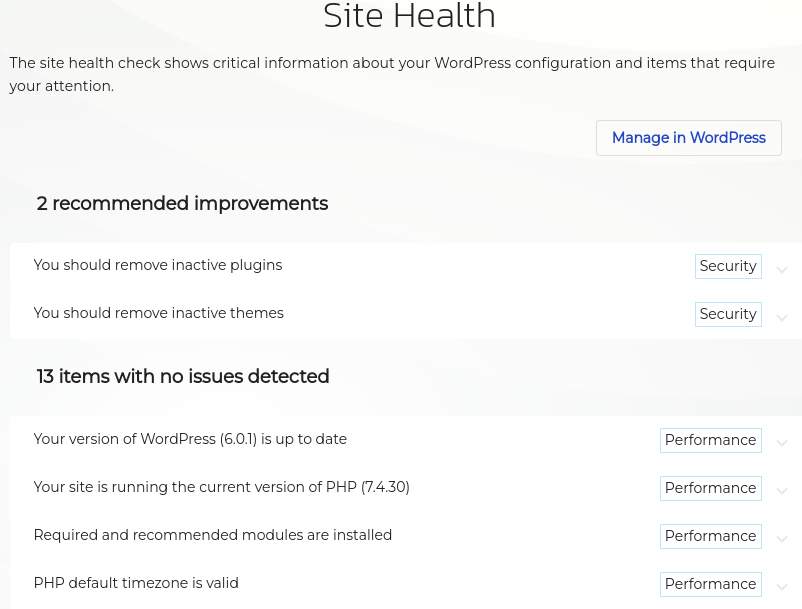Click Security badge on inactive plugins row
802x609 pixels.
click(x=728, y=266)
